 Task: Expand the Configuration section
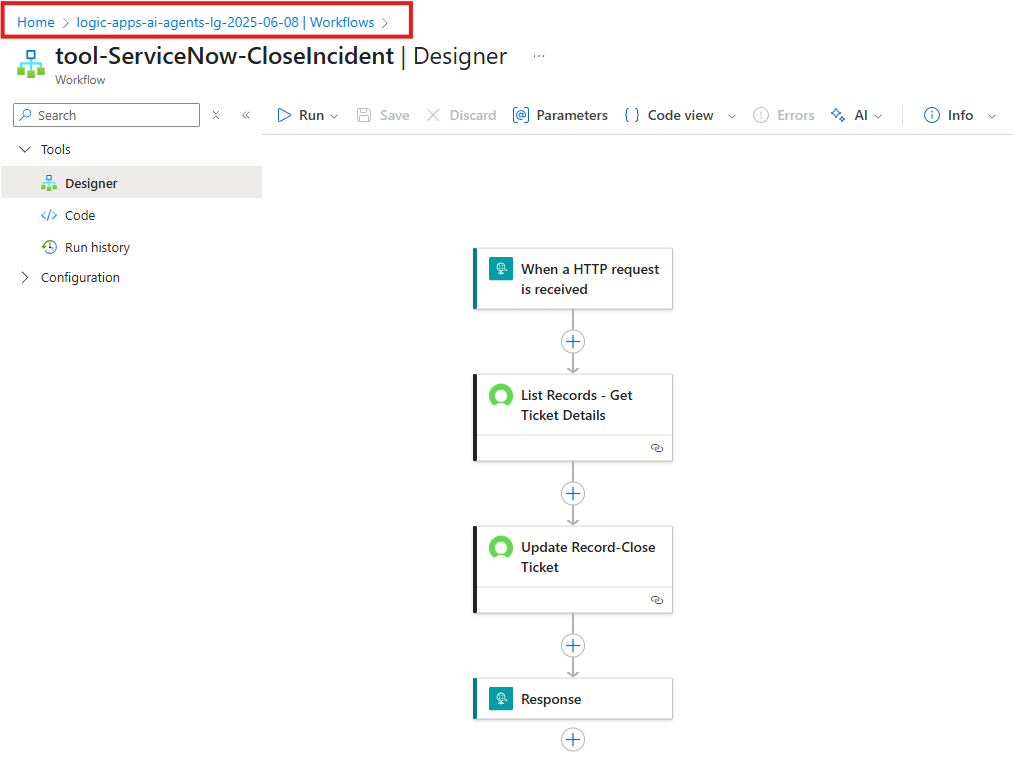point(25,277)
